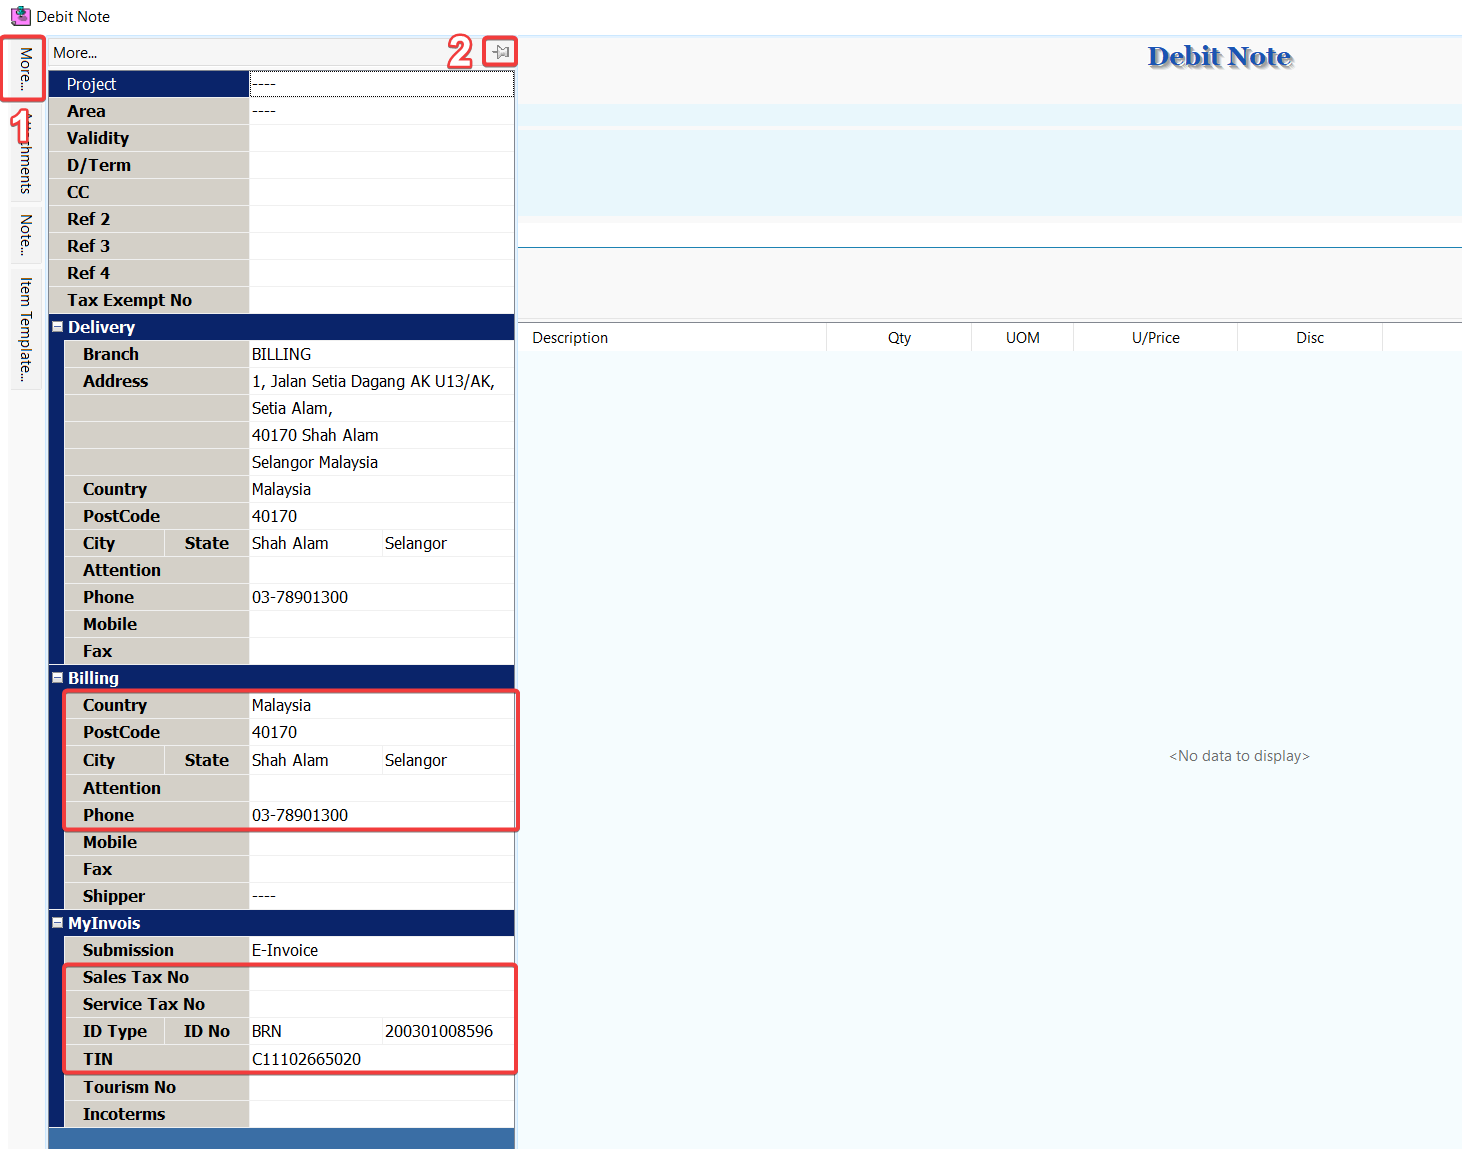Viewport: 1462px width, 1149px height.
Task: Click the Billing Shipper field
Action: click(380, 896)
